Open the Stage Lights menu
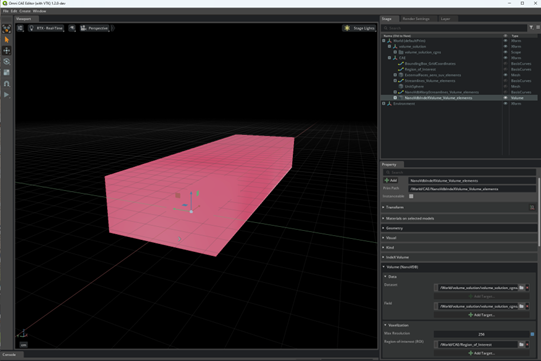 pos(359,28)
